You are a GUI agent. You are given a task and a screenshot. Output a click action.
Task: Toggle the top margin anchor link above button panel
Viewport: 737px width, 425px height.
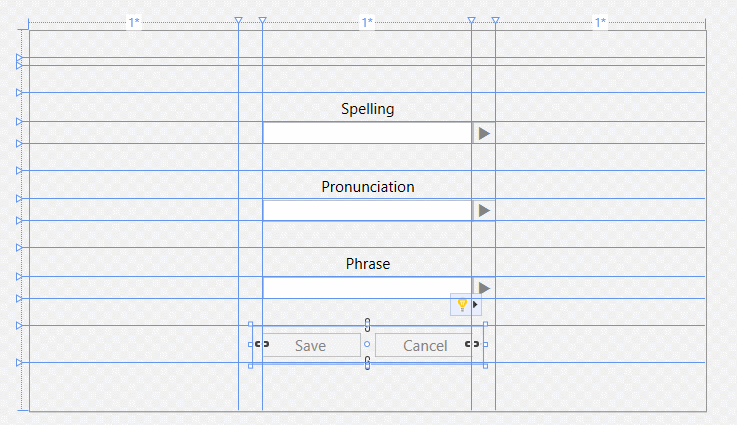tap(368, 325)
